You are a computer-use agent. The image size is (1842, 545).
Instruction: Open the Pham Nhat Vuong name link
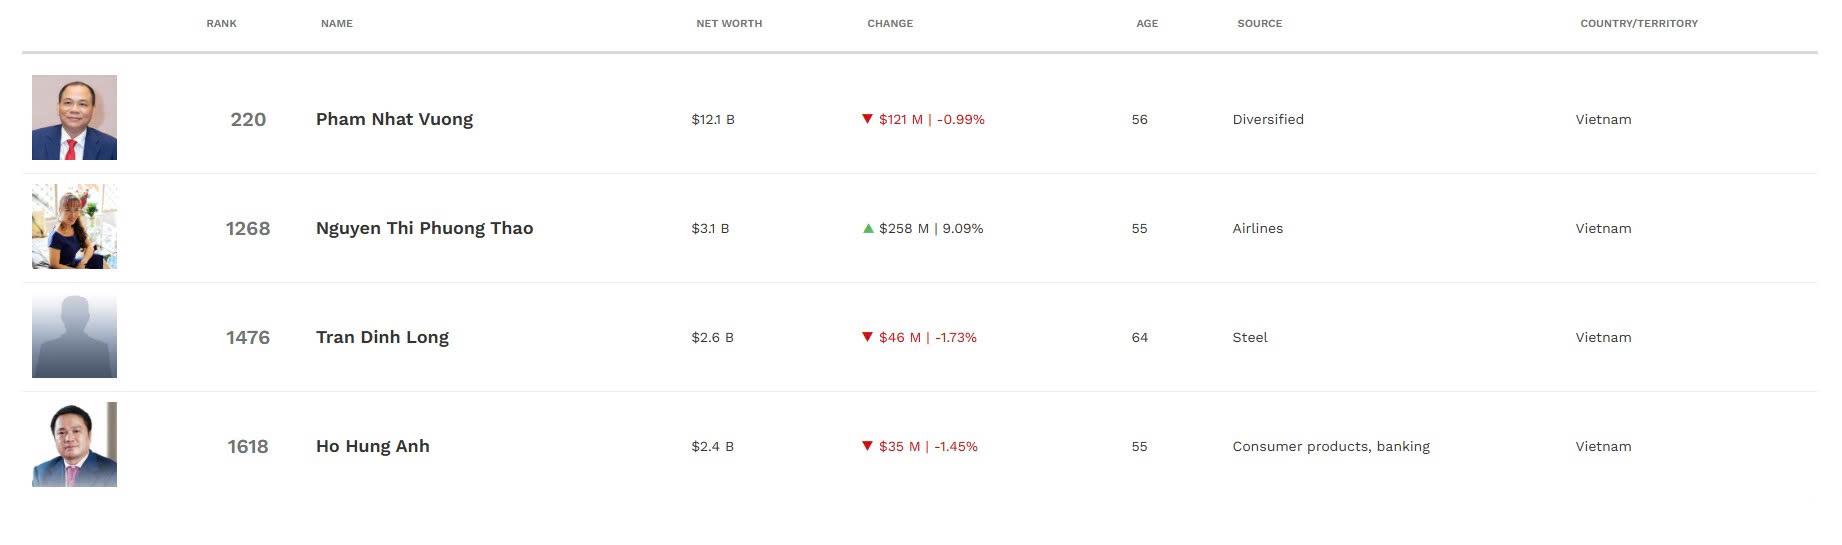click(x=394, y=119)
